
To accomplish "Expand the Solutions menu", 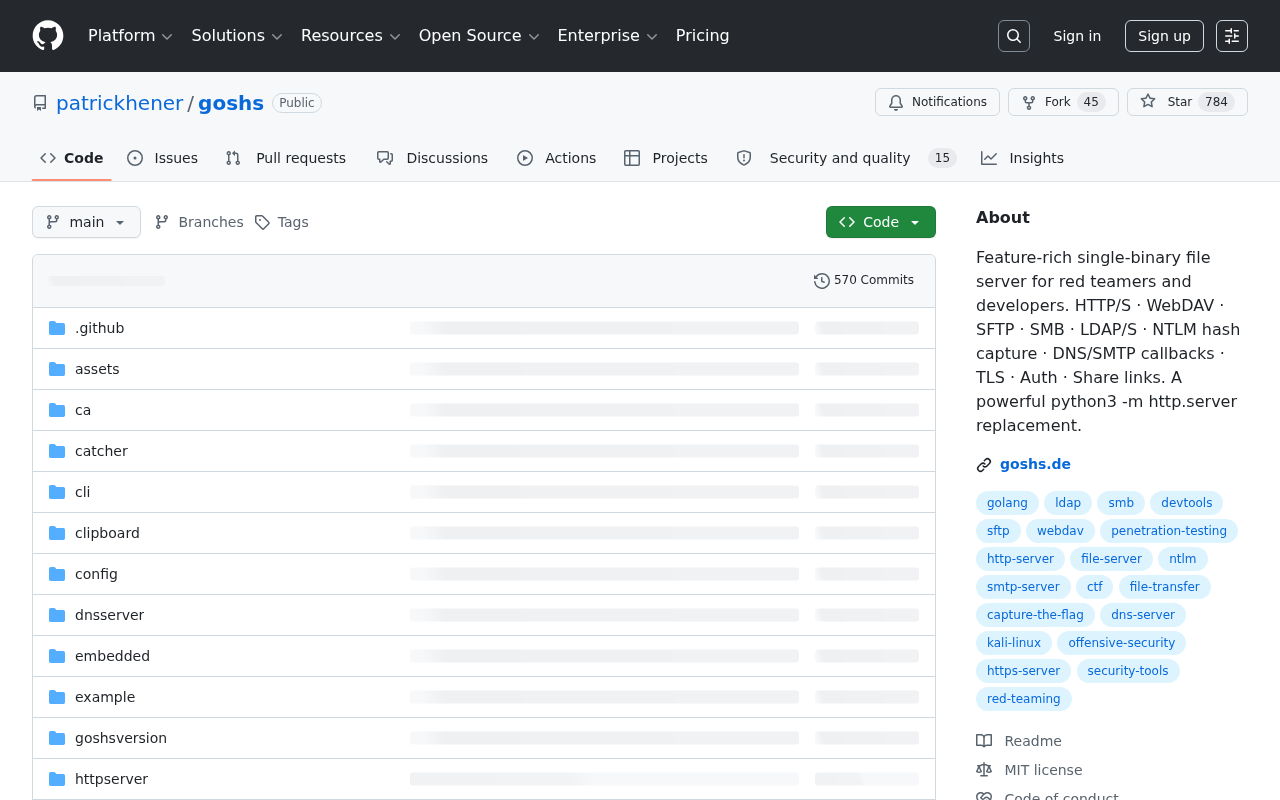I will [x=237, y=36].
